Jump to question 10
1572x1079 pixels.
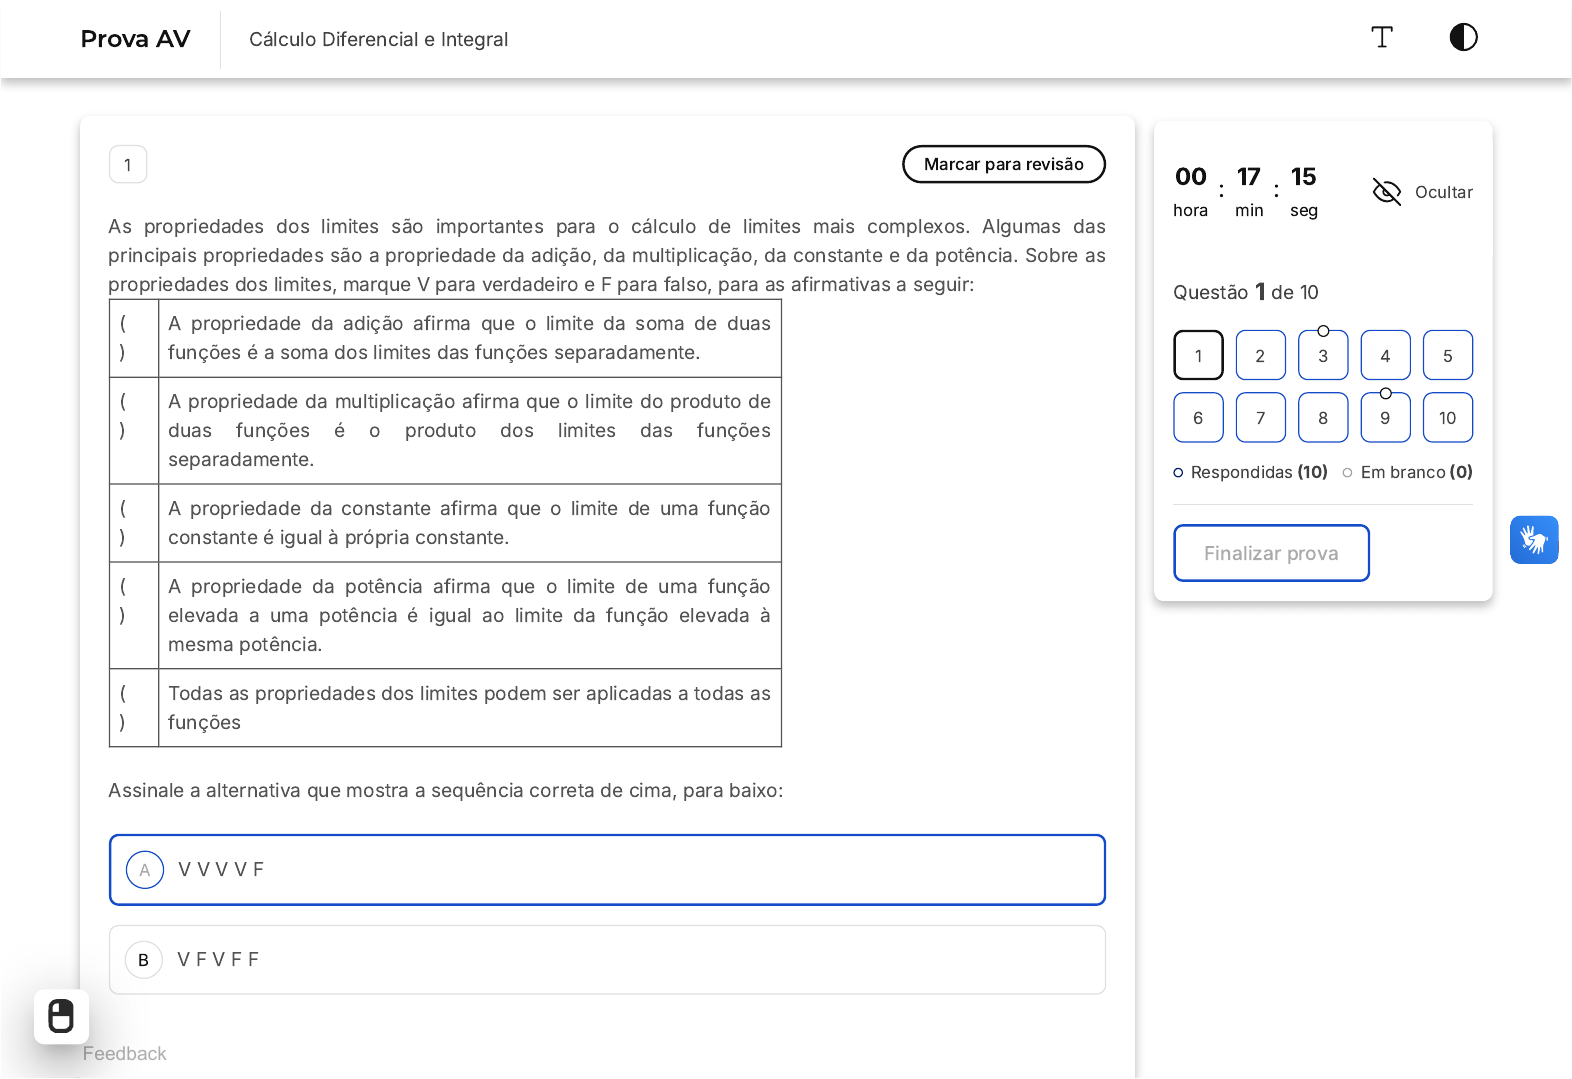[x=1447, y=418]
